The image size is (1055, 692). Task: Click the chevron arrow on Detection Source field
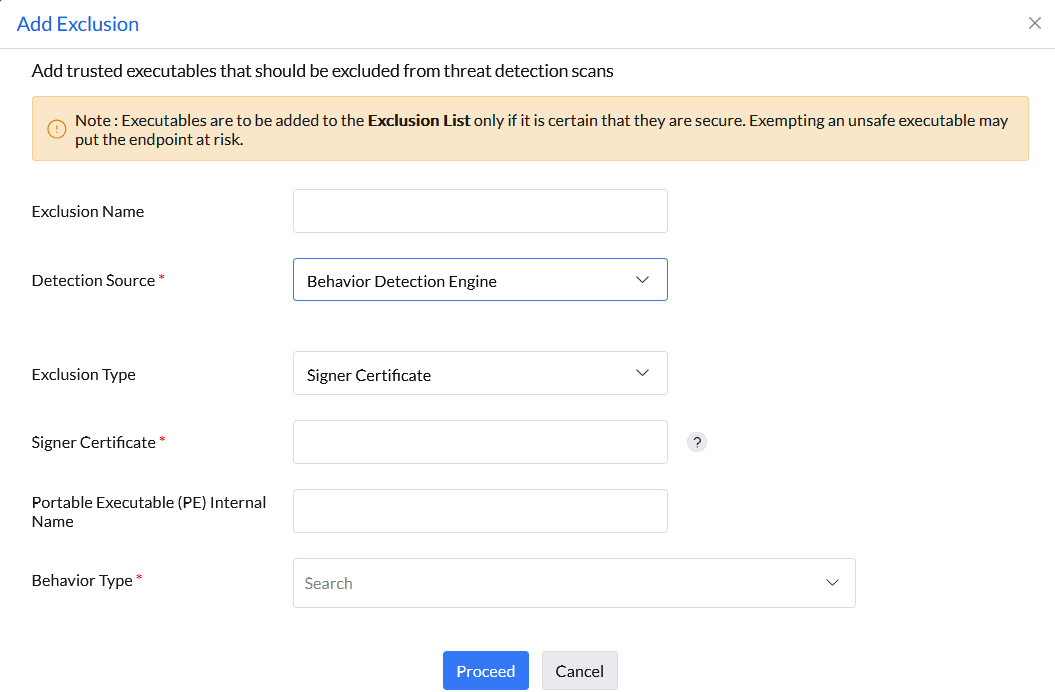pyautogui.click(x=643, y=280)
